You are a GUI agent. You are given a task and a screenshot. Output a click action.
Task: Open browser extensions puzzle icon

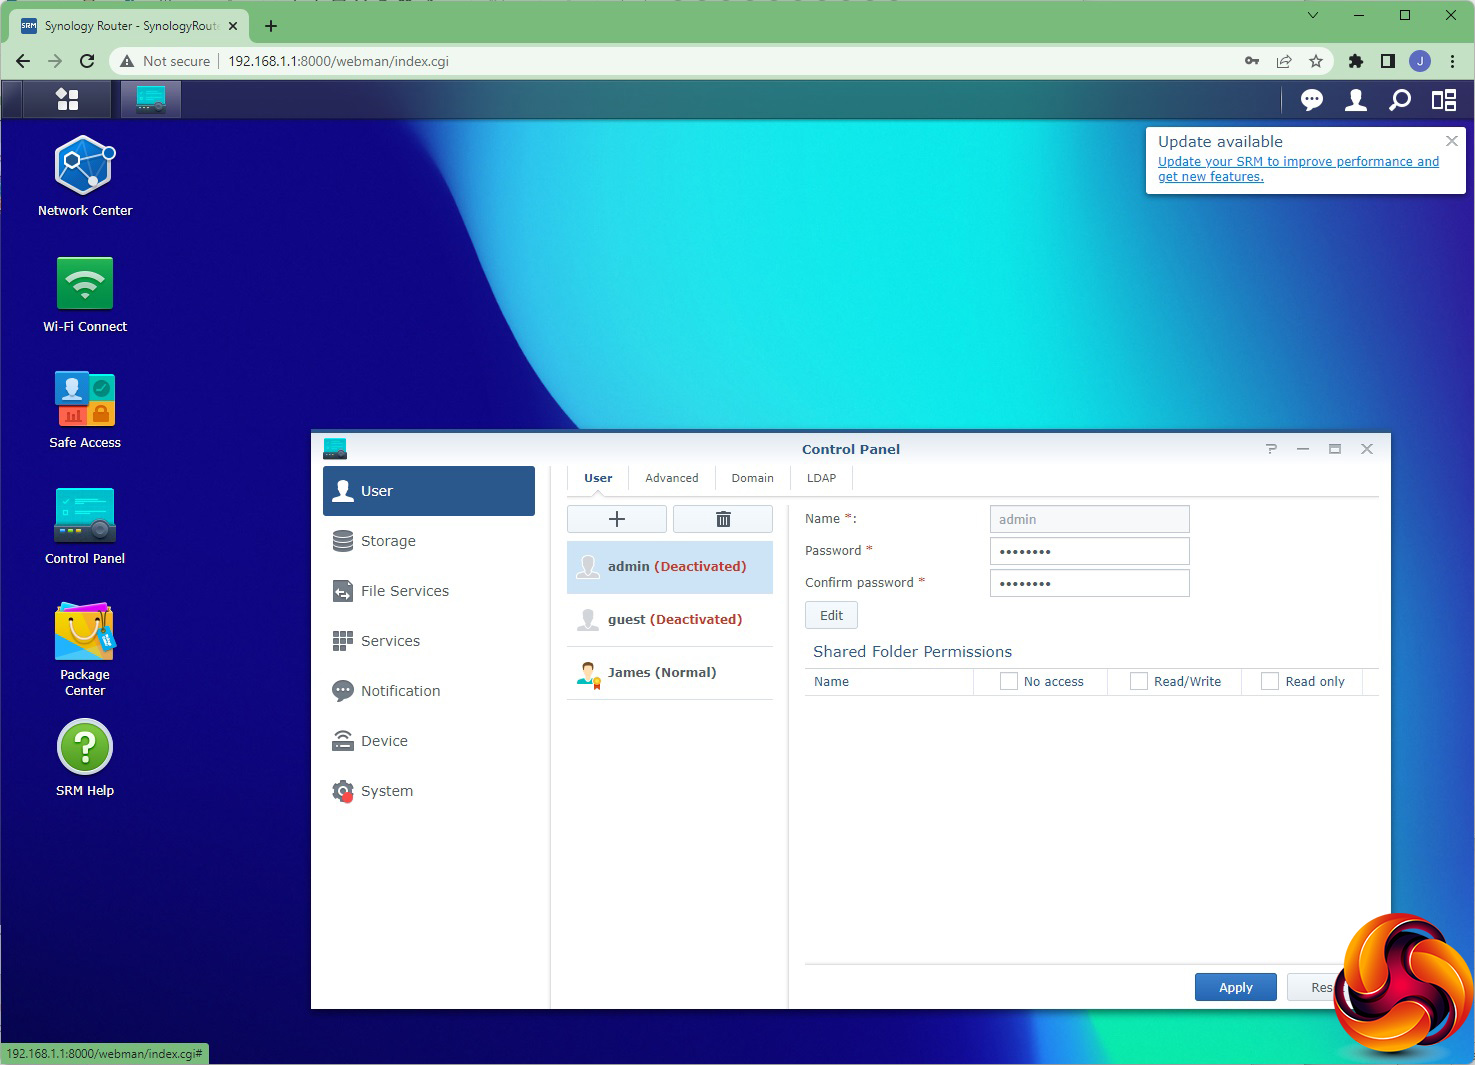[x=1356, y=61]
